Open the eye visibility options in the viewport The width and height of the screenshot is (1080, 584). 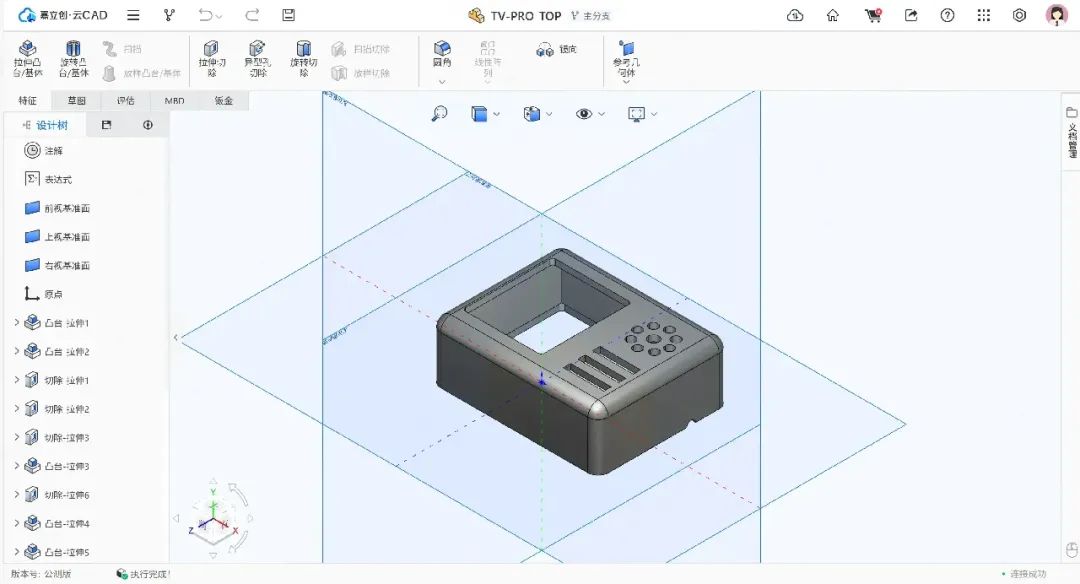click(586, 113)
